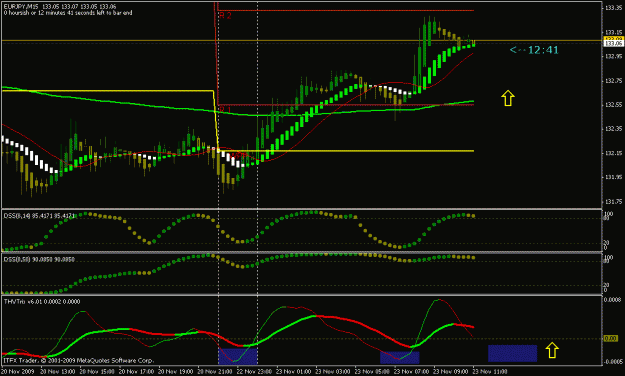Click the 132.15 price axis label

point(613,154)
